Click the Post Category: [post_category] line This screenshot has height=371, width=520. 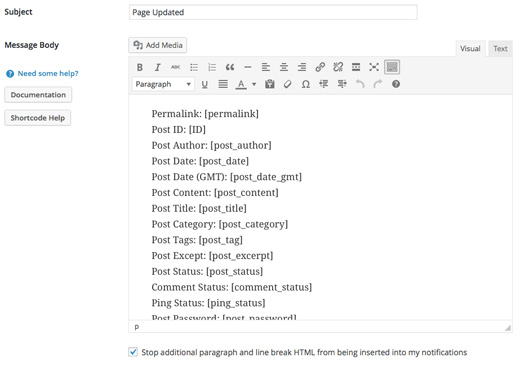coord(220,224)
